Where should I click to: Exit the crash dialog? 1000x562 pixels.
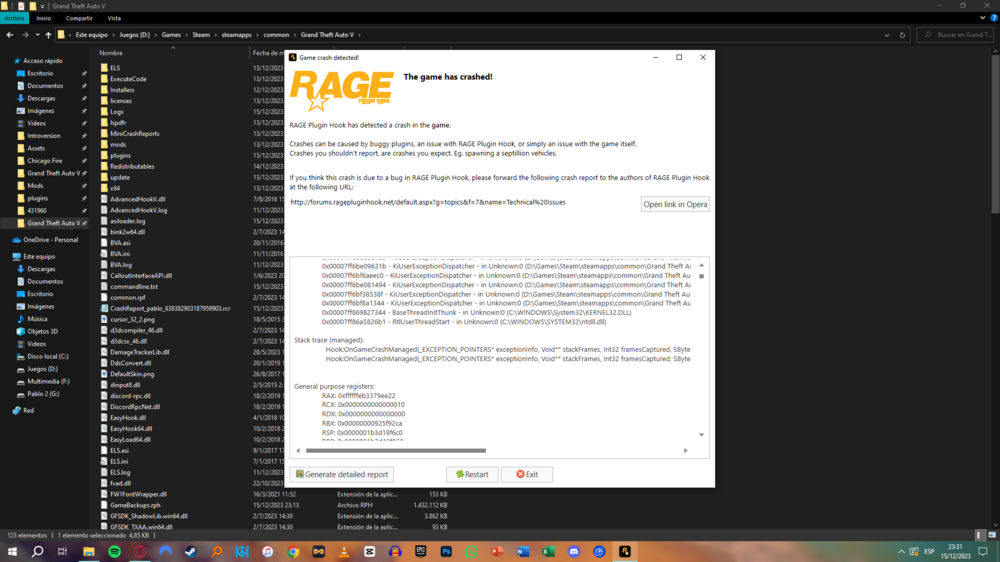pyautogui.click(x=527, y=474)
